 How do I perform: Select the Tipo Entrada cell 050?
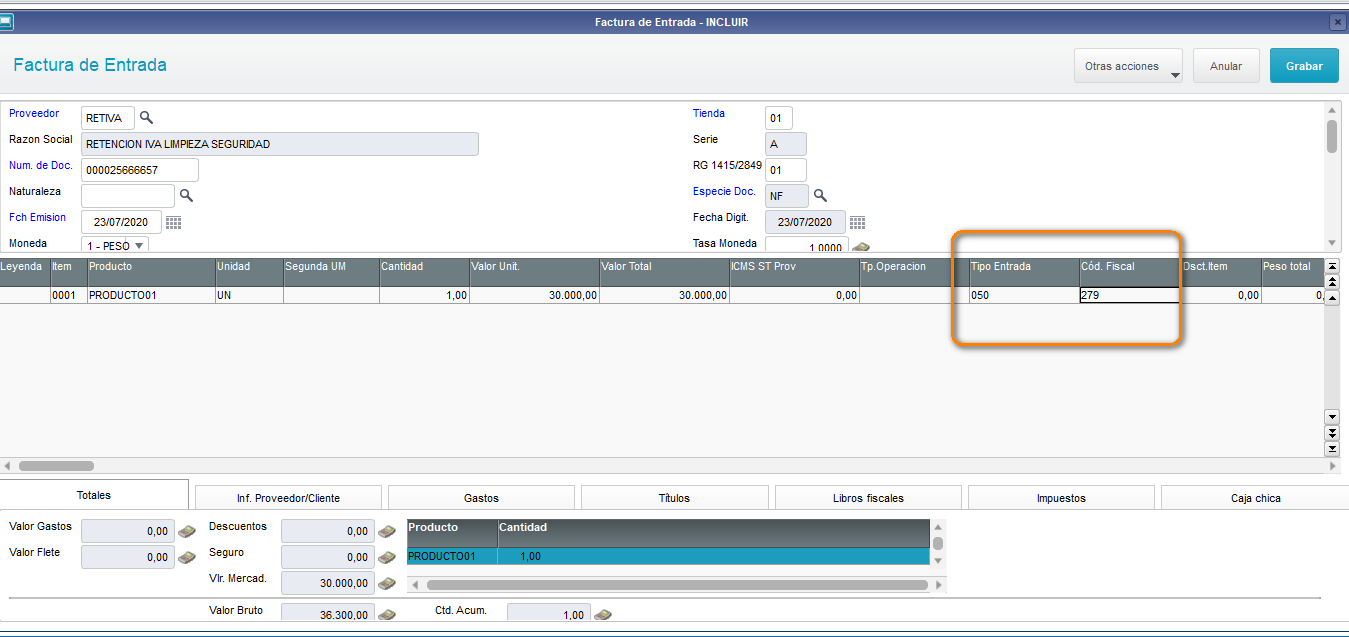tap(1024, 295)
